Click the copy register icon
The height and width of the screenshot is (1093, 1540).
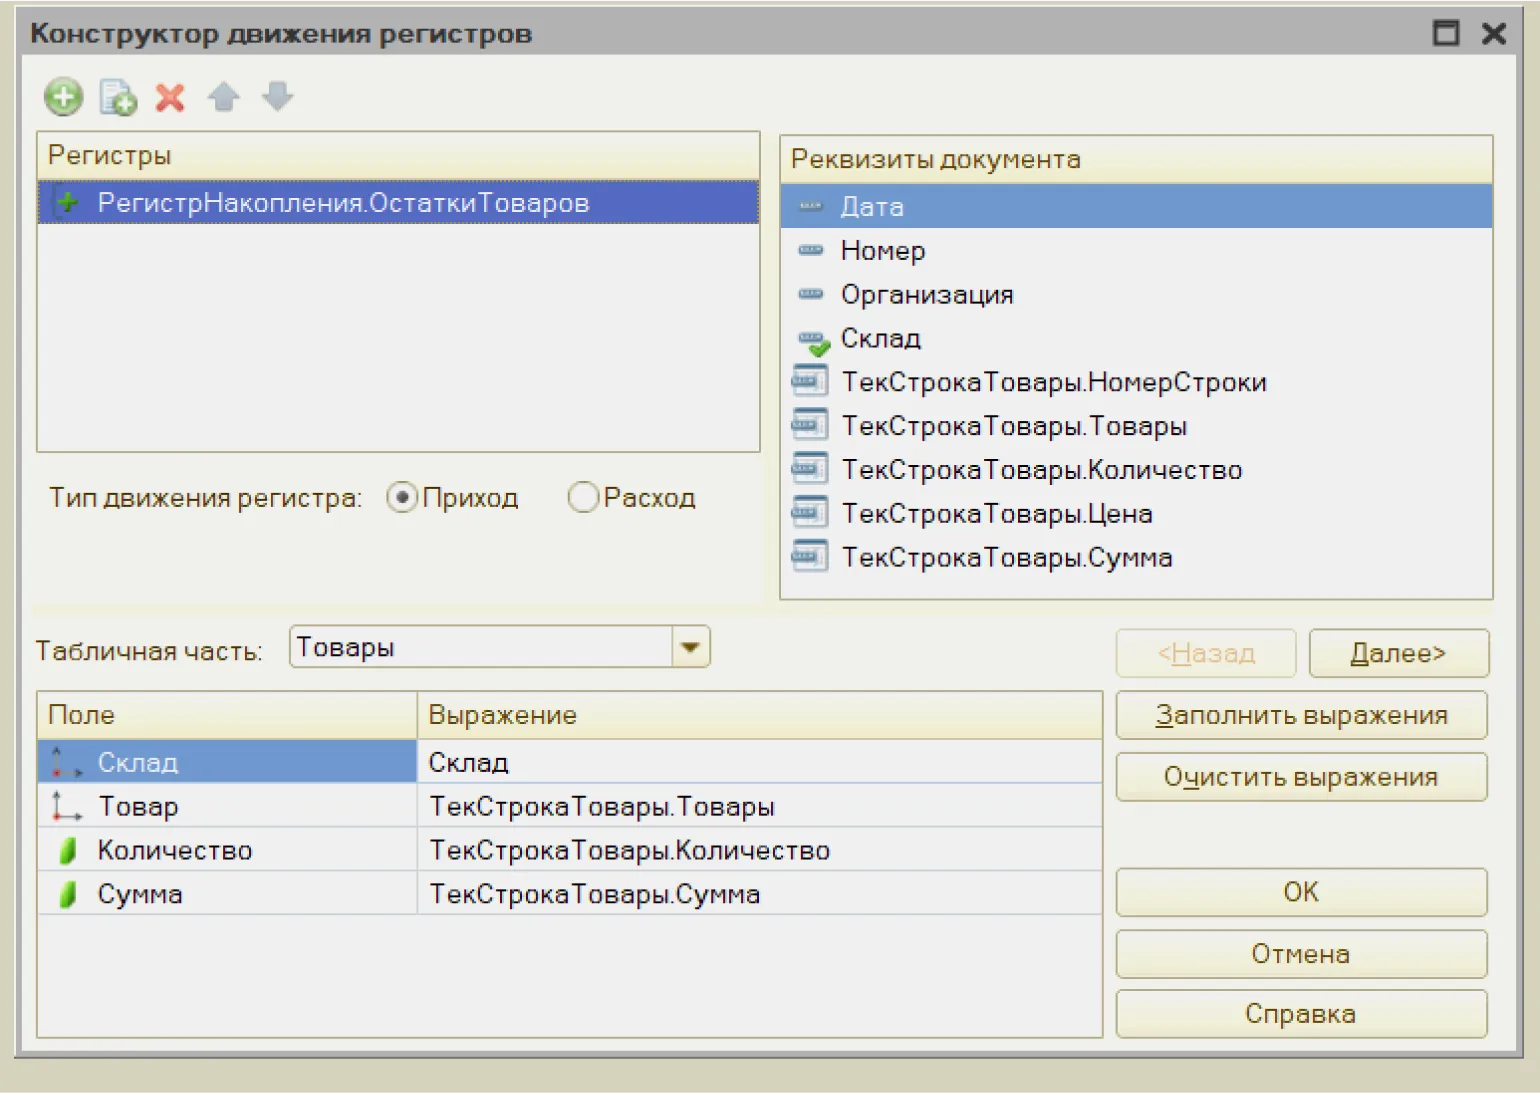(x=118, y=98)
